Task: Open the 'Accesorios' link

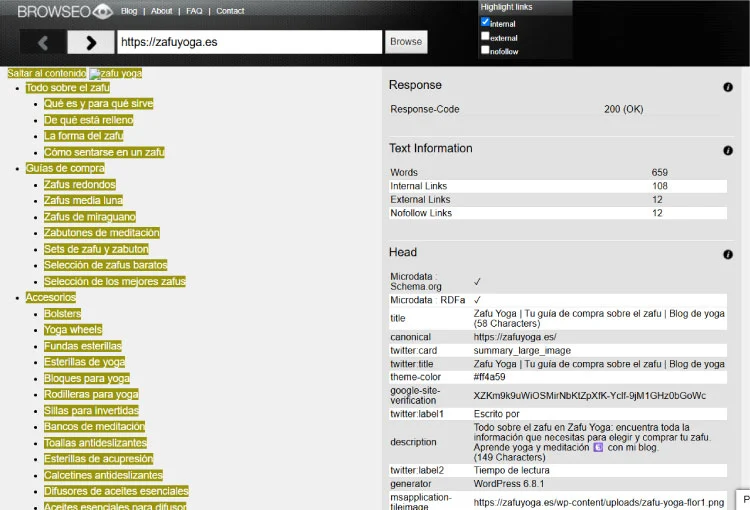Action: point(51,298)
